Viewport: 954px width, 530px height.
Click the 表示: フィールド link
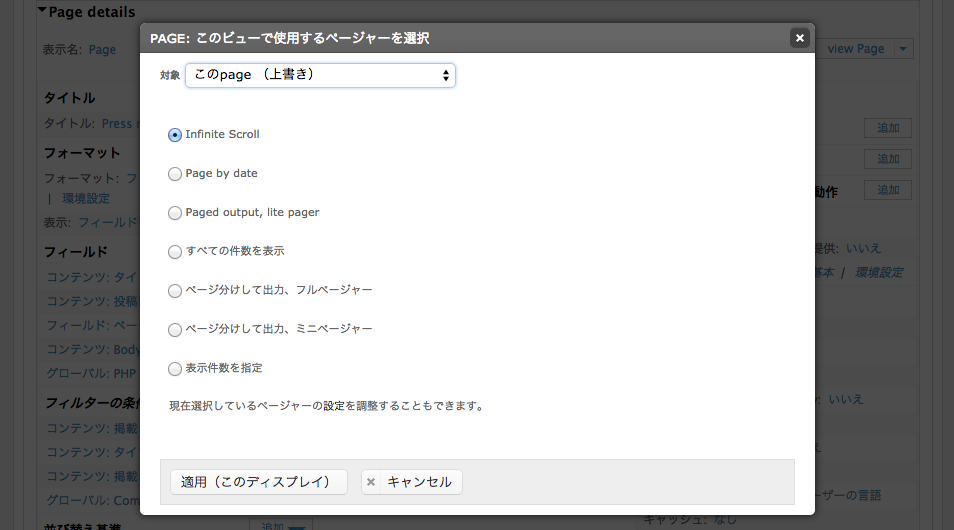tap(108, 223)
